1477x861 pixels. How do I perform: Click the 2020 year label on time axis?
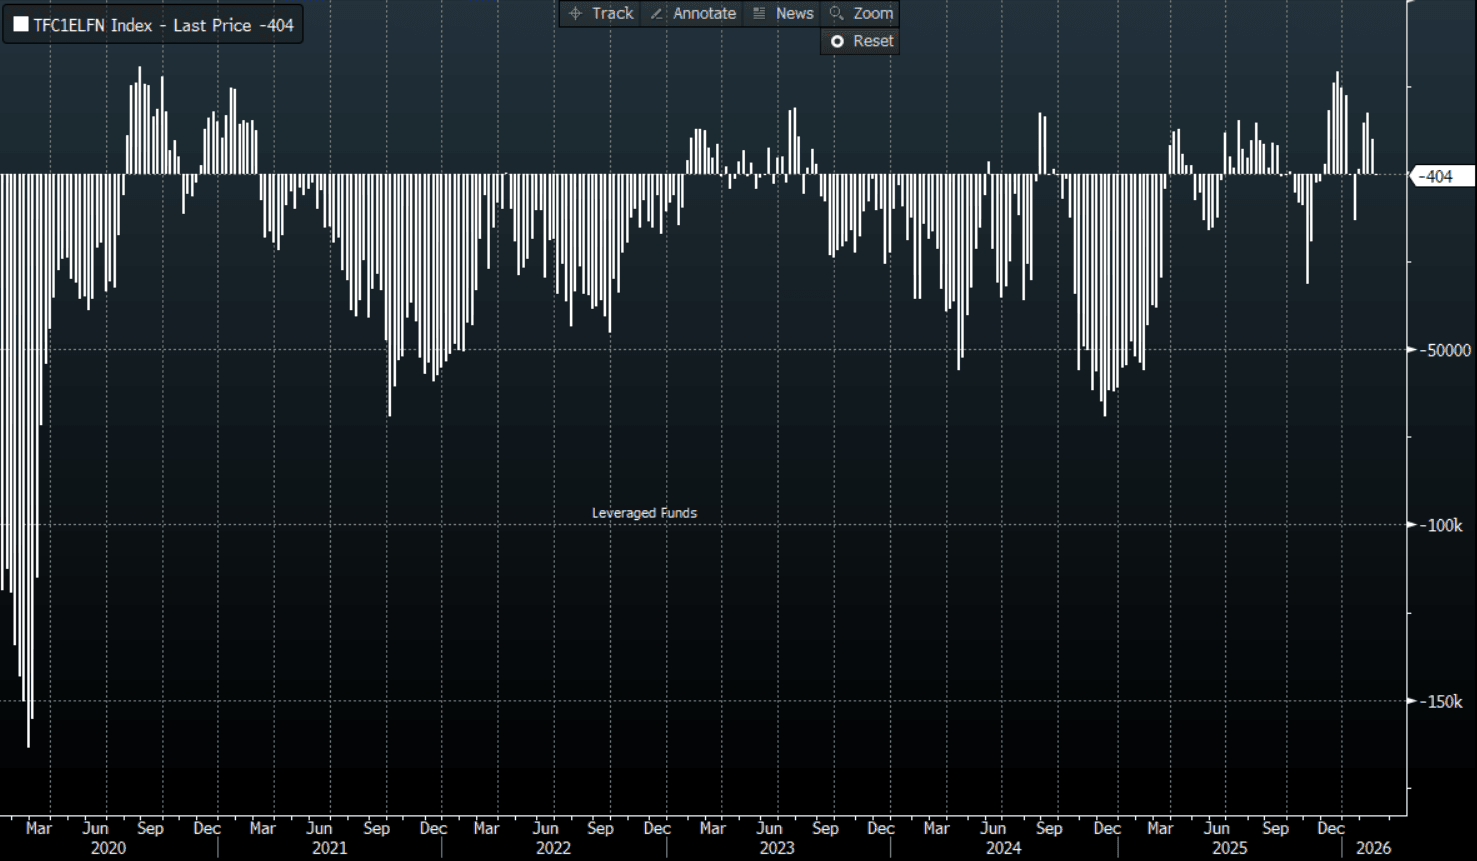[108, 848]
